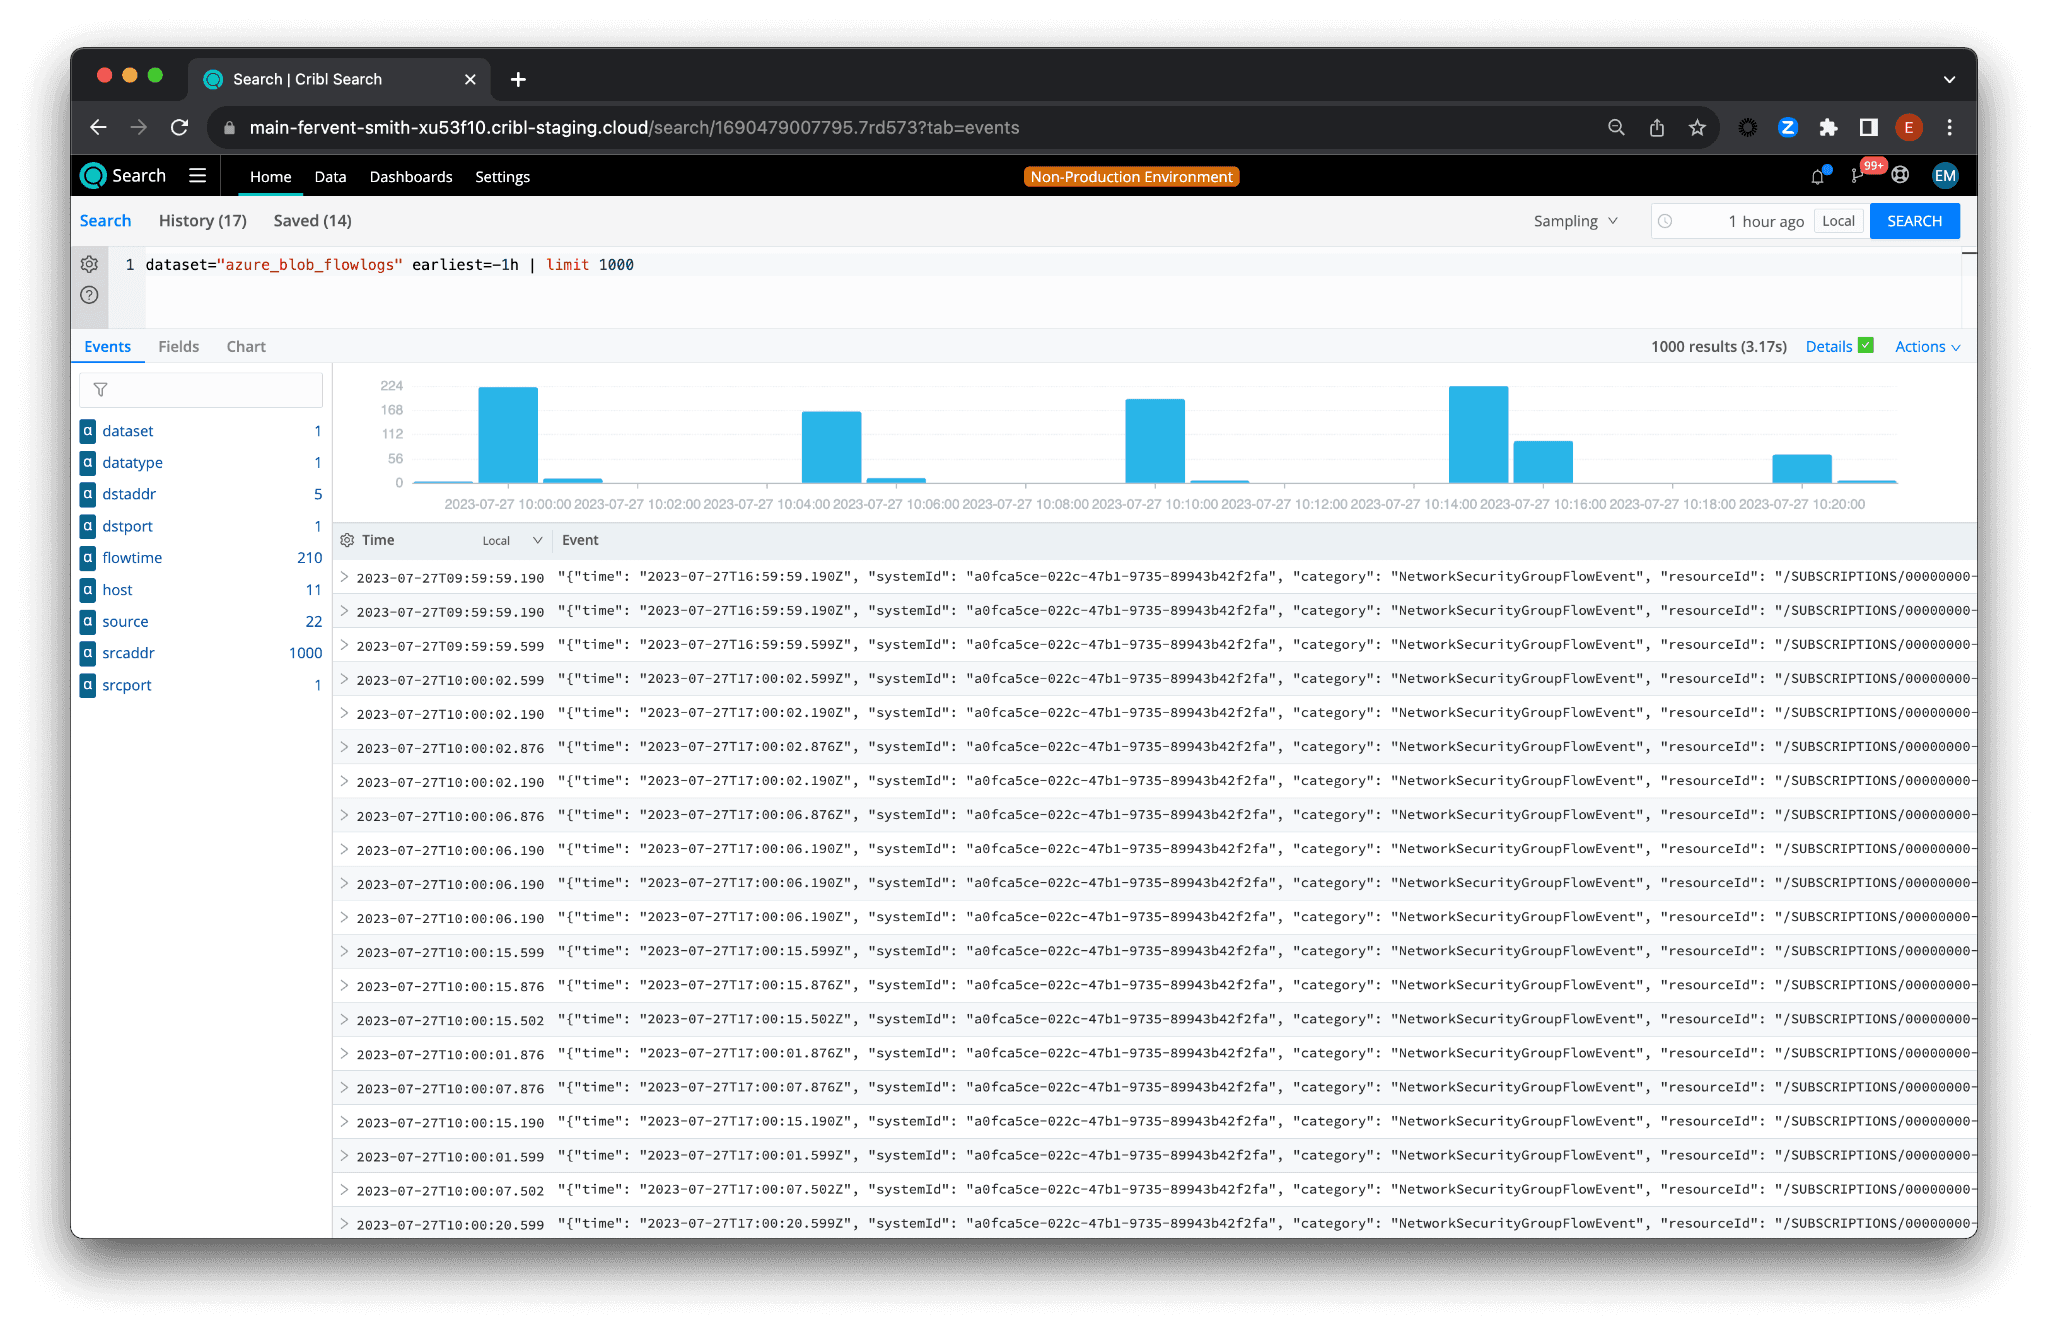Click the clock icon in time range picker
This screenshot has height=1332, width=2048.
(x=1665, y=221)
